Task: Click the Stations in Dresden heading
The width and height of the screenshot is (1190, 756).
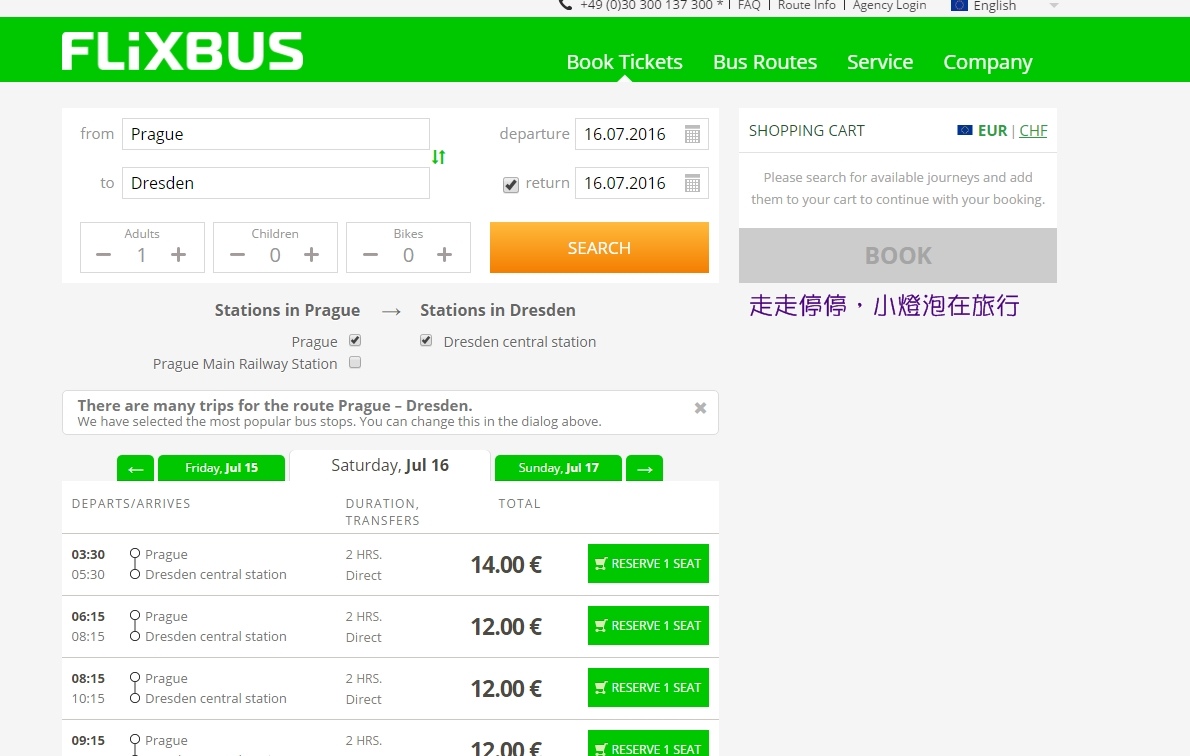Action: (x=498, y=310)
